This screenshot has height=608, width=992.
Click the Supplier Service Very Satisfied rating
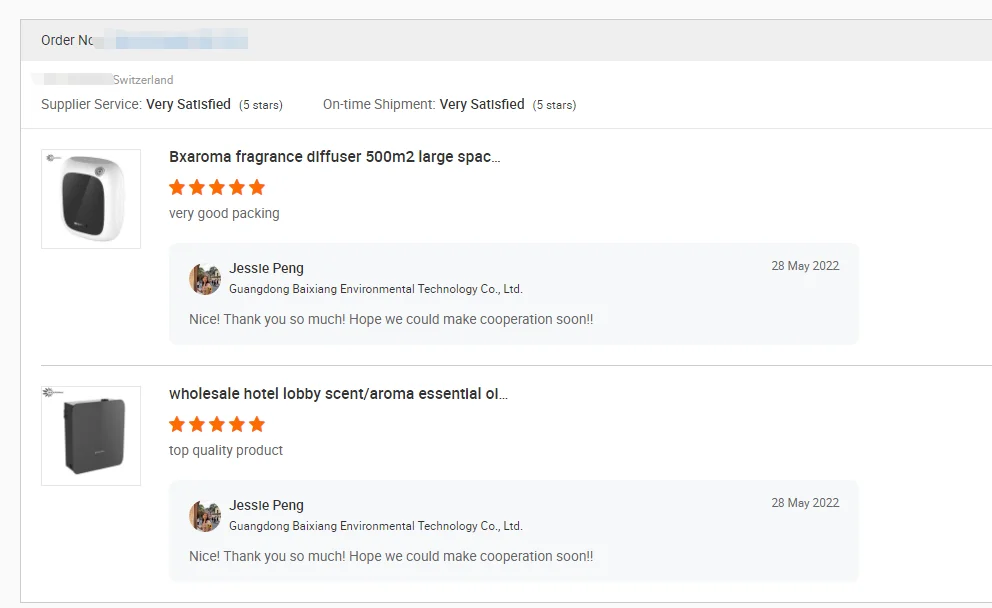point(188,104)
